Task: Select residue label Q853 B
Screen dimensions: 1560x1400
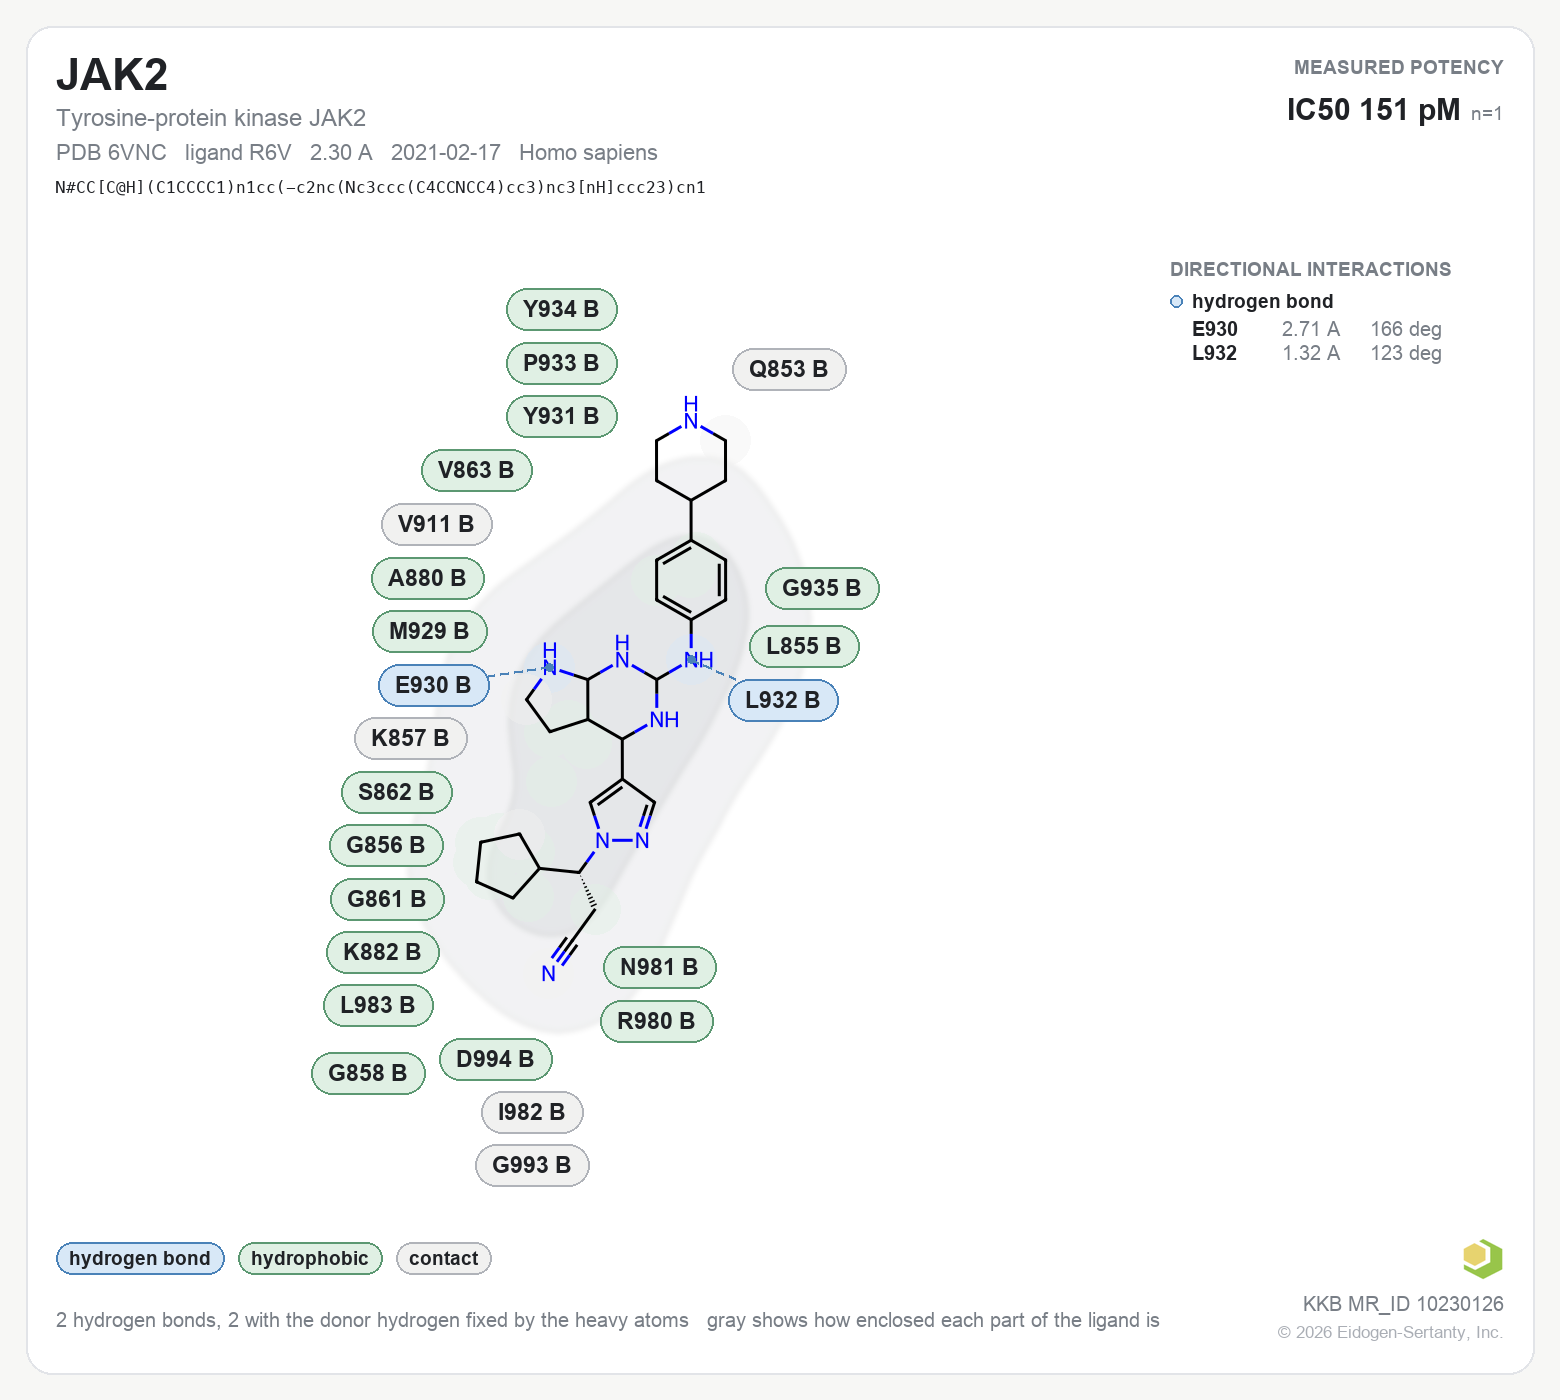Action: click(789, 369)
